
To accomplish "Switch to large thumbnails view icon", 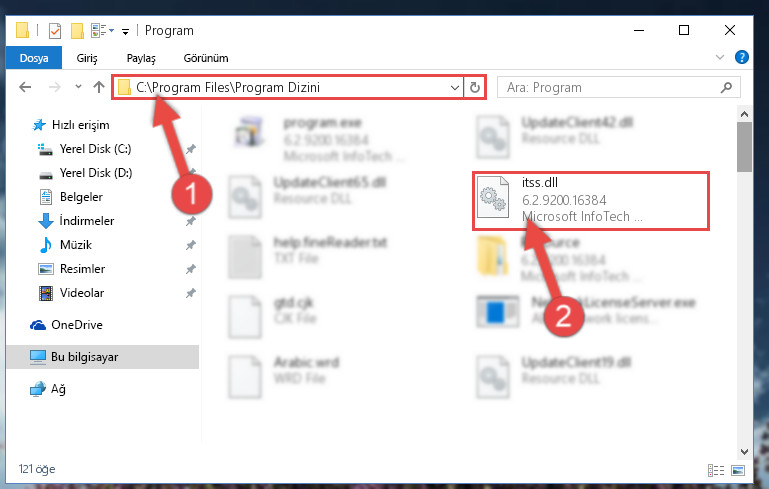I will click(x=738, y=470).
